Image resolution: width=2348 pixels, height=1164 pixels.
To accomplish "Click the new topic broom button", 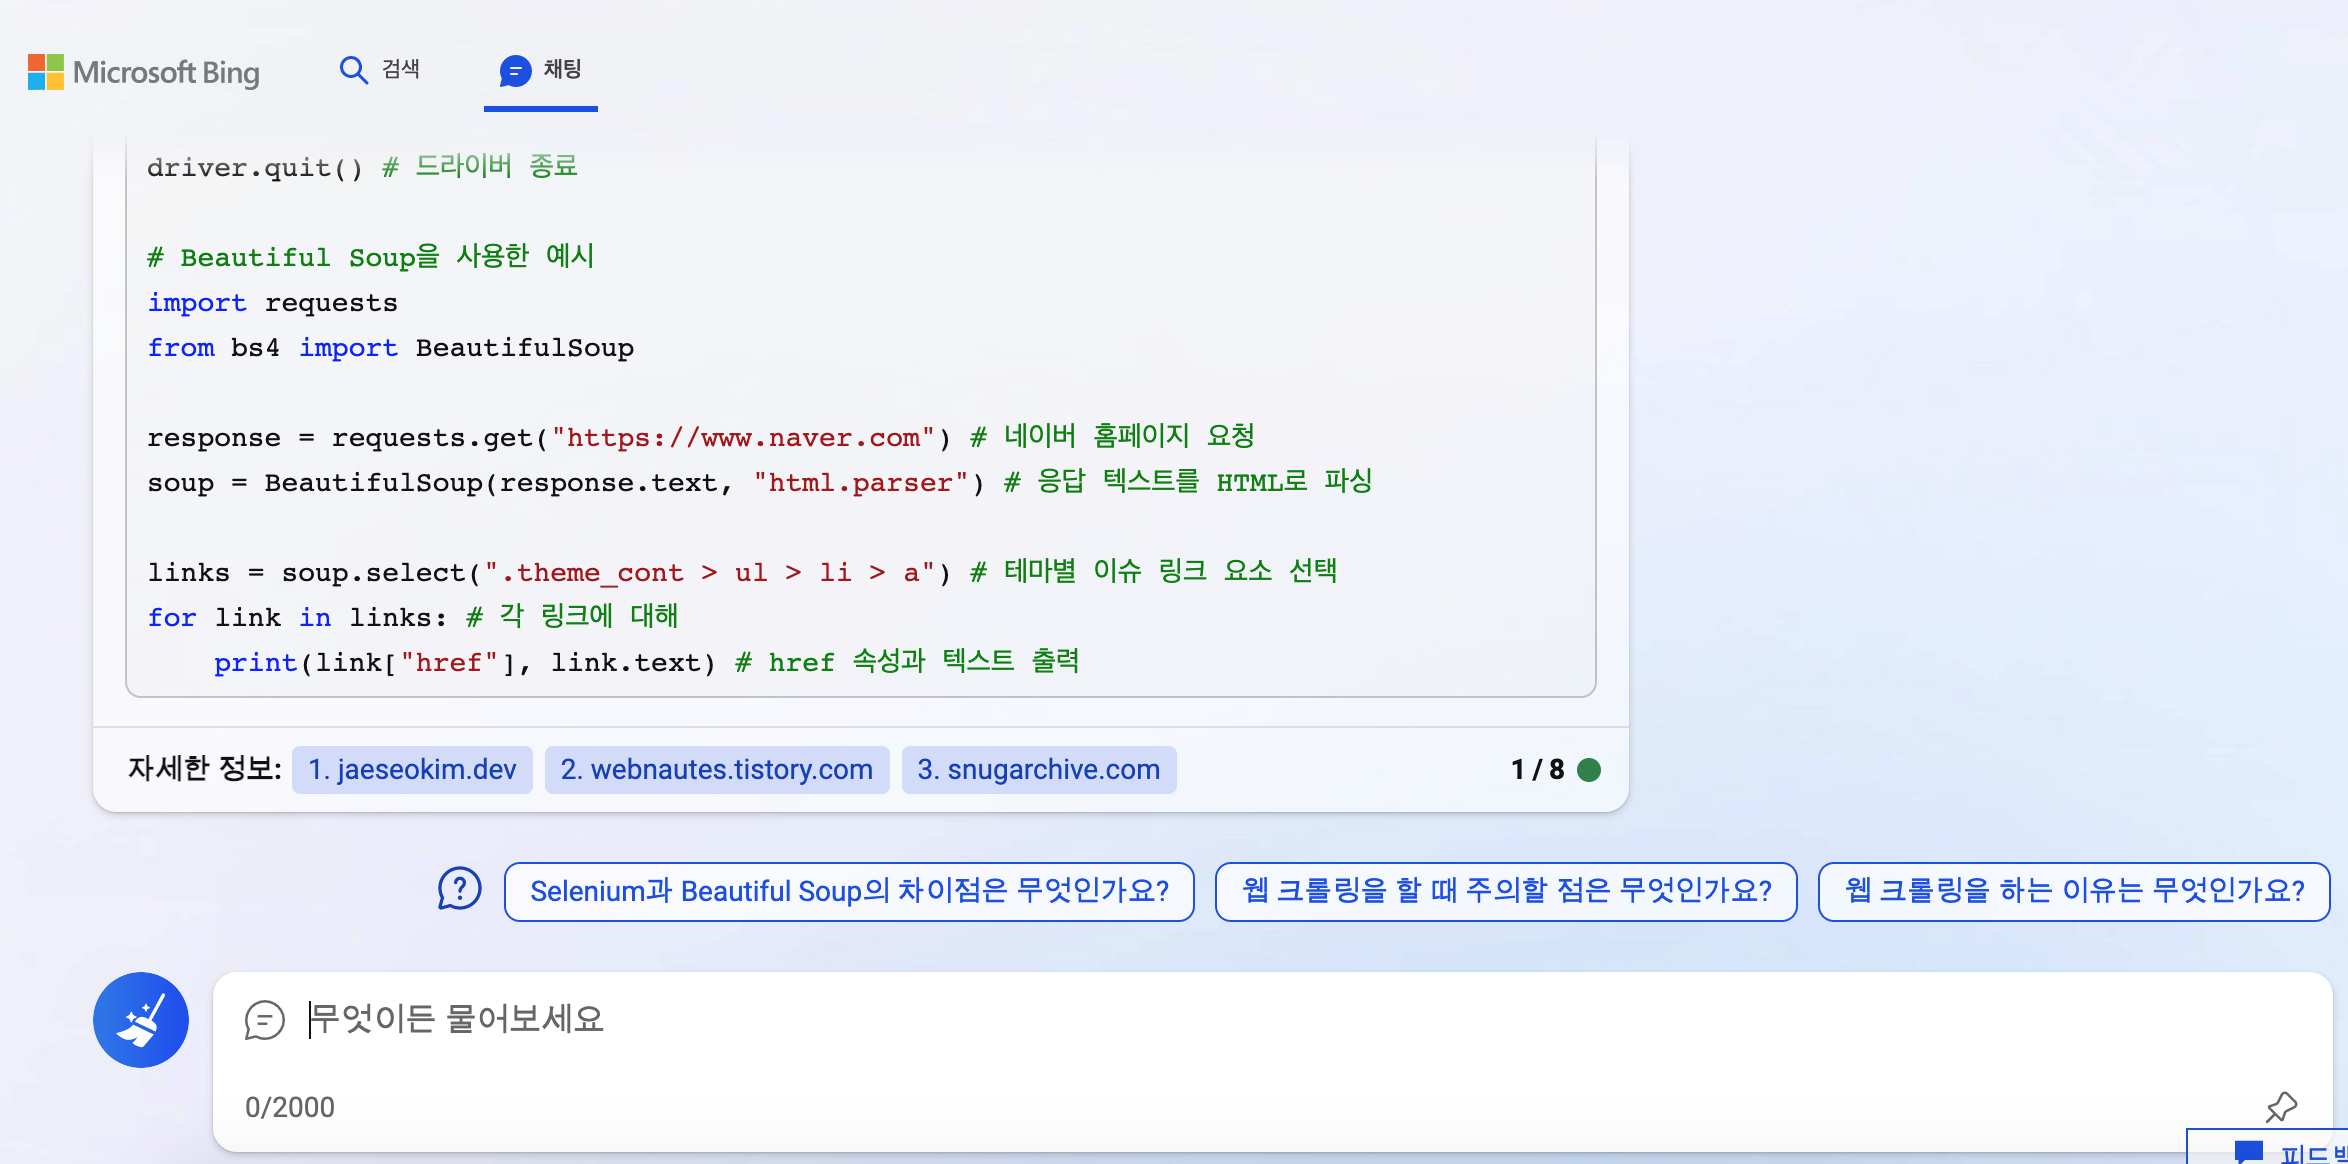I will click(141, 1019).
